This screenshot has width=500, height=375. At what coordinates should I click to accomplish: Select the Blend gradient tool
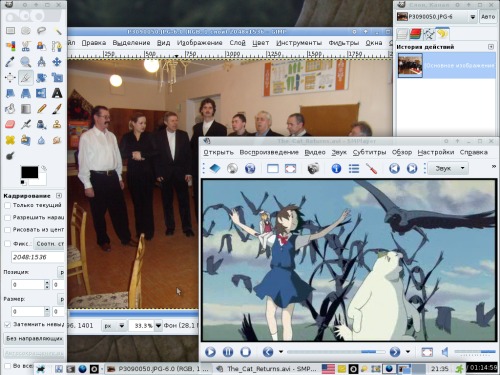(x=26, y=109)
